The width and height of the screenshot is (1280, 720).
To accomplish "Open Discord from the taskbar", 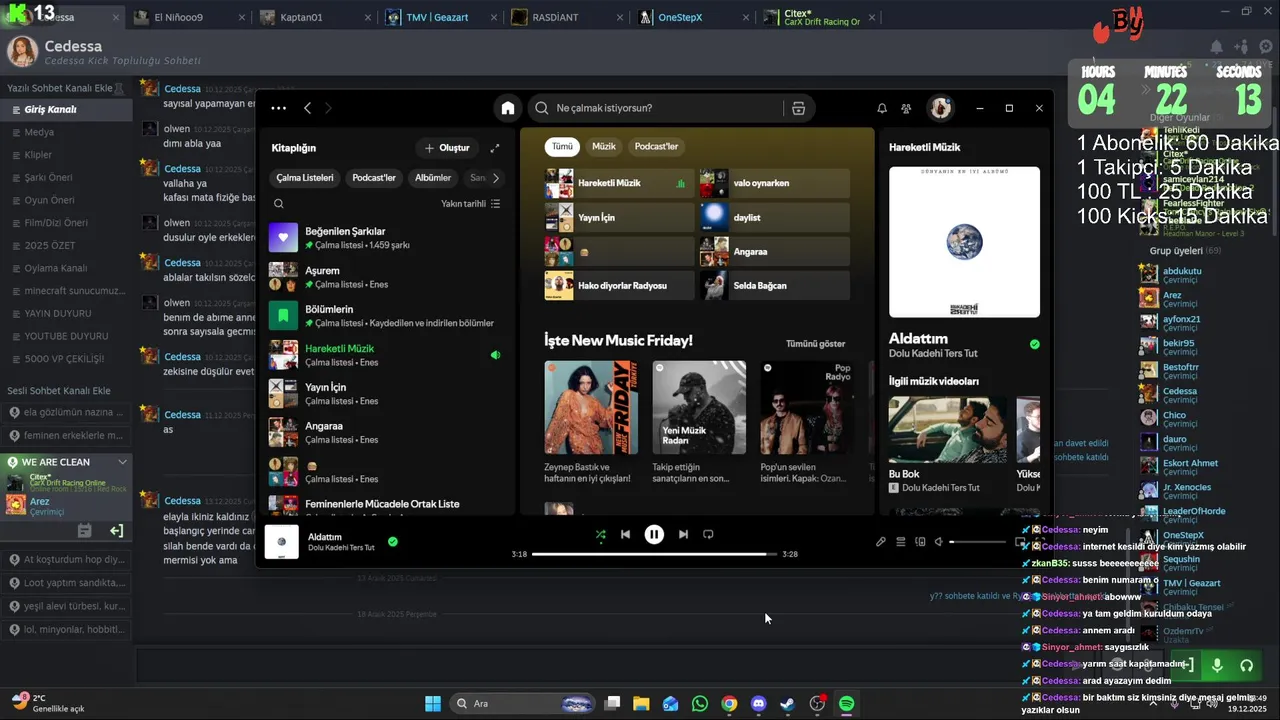I will tap(758, 704).
